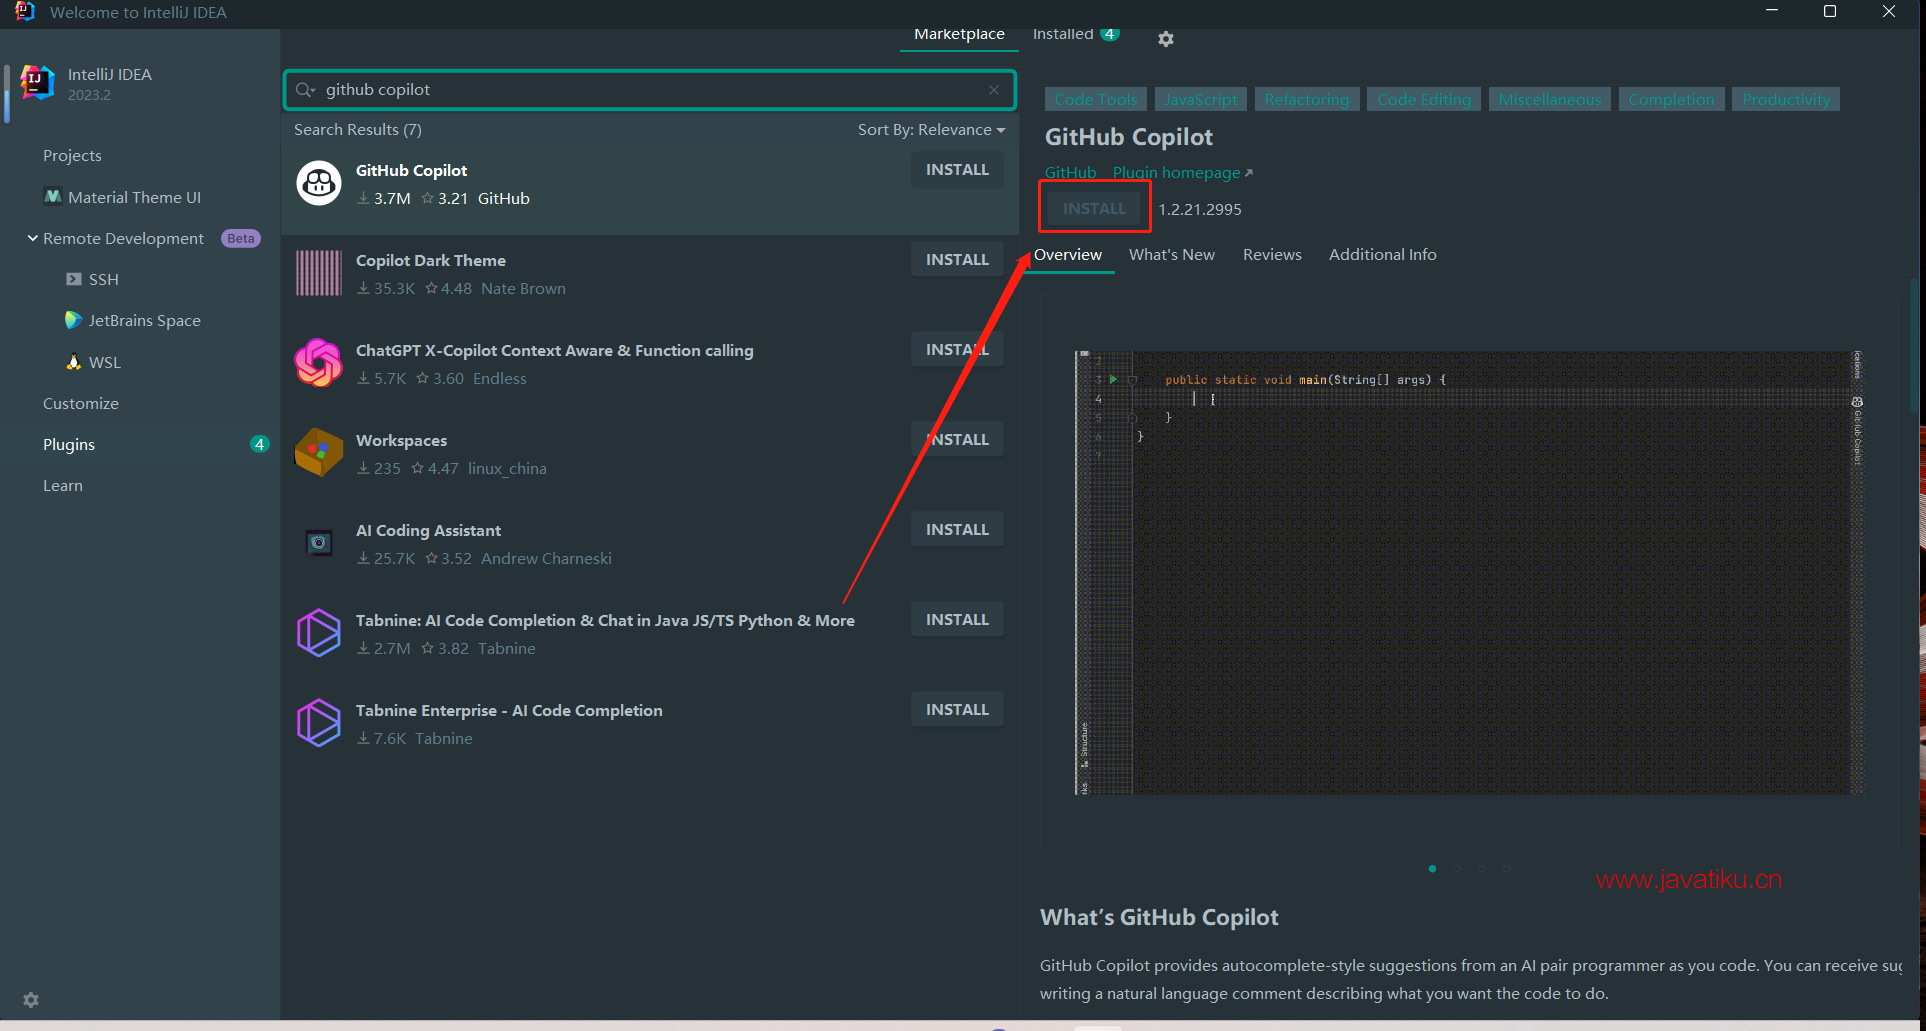Select the Completion tag

pyautogui.click(x=1671, y=100)
